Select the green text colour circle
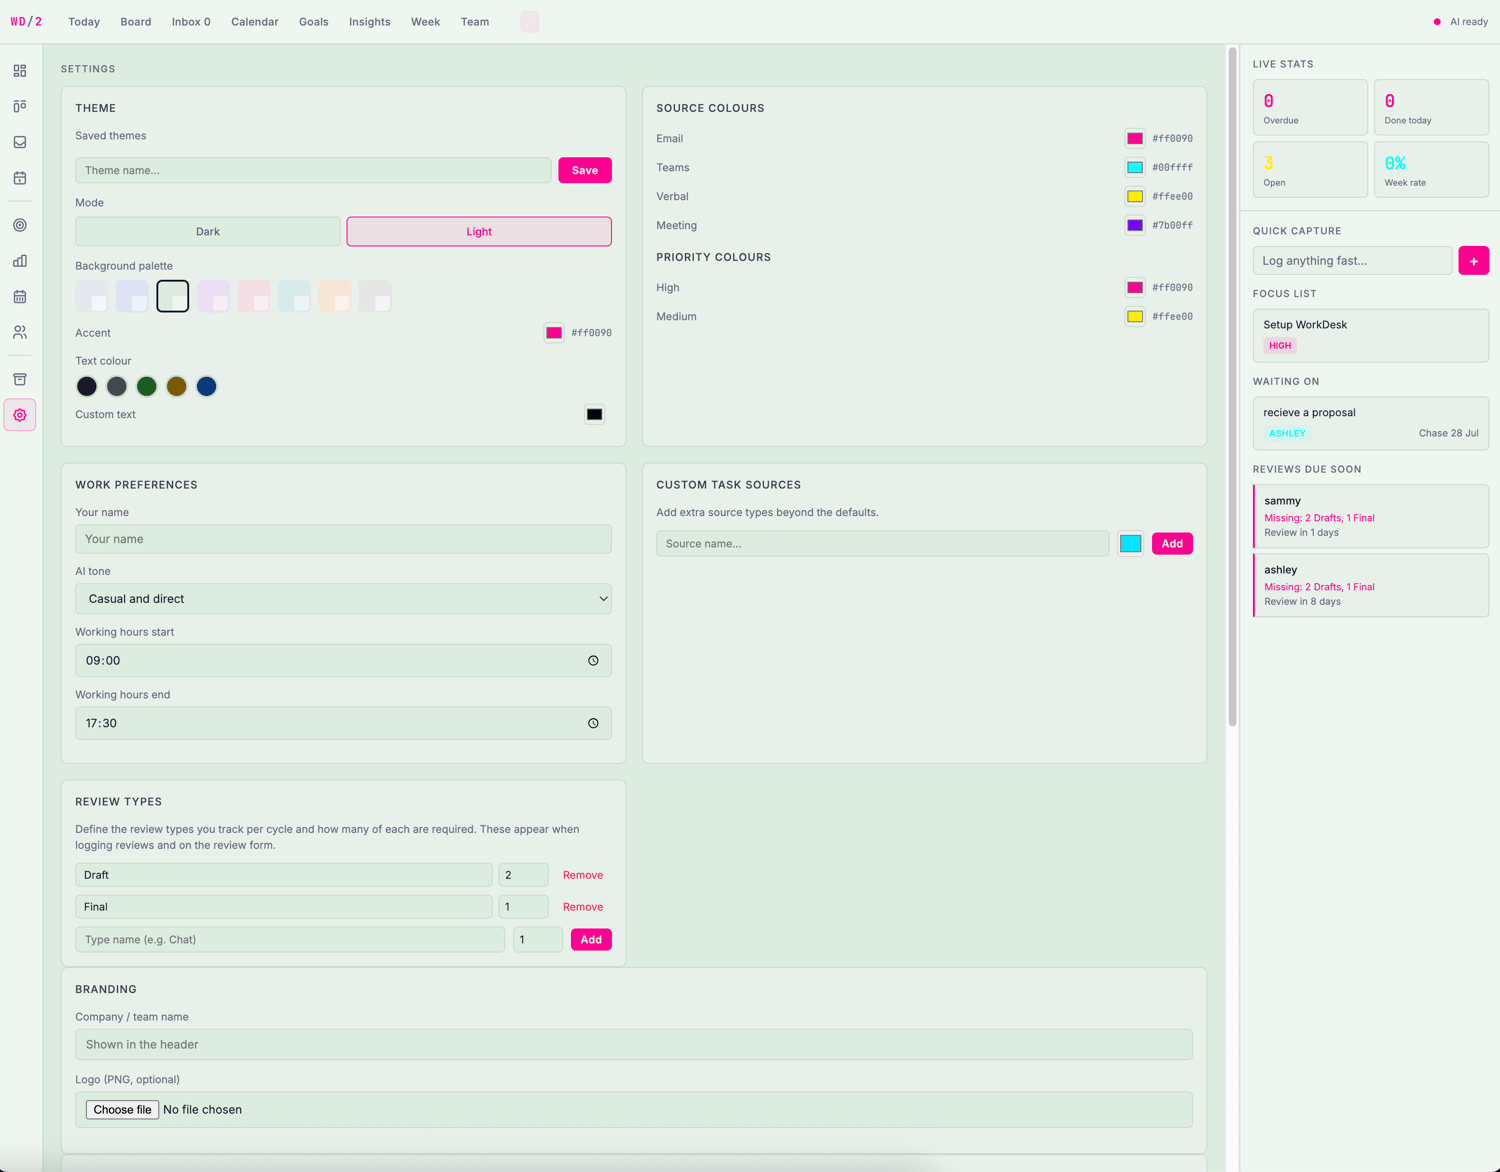This screenshot has height=1172, width=1500. pyautogui.click(x=147, y=386)
